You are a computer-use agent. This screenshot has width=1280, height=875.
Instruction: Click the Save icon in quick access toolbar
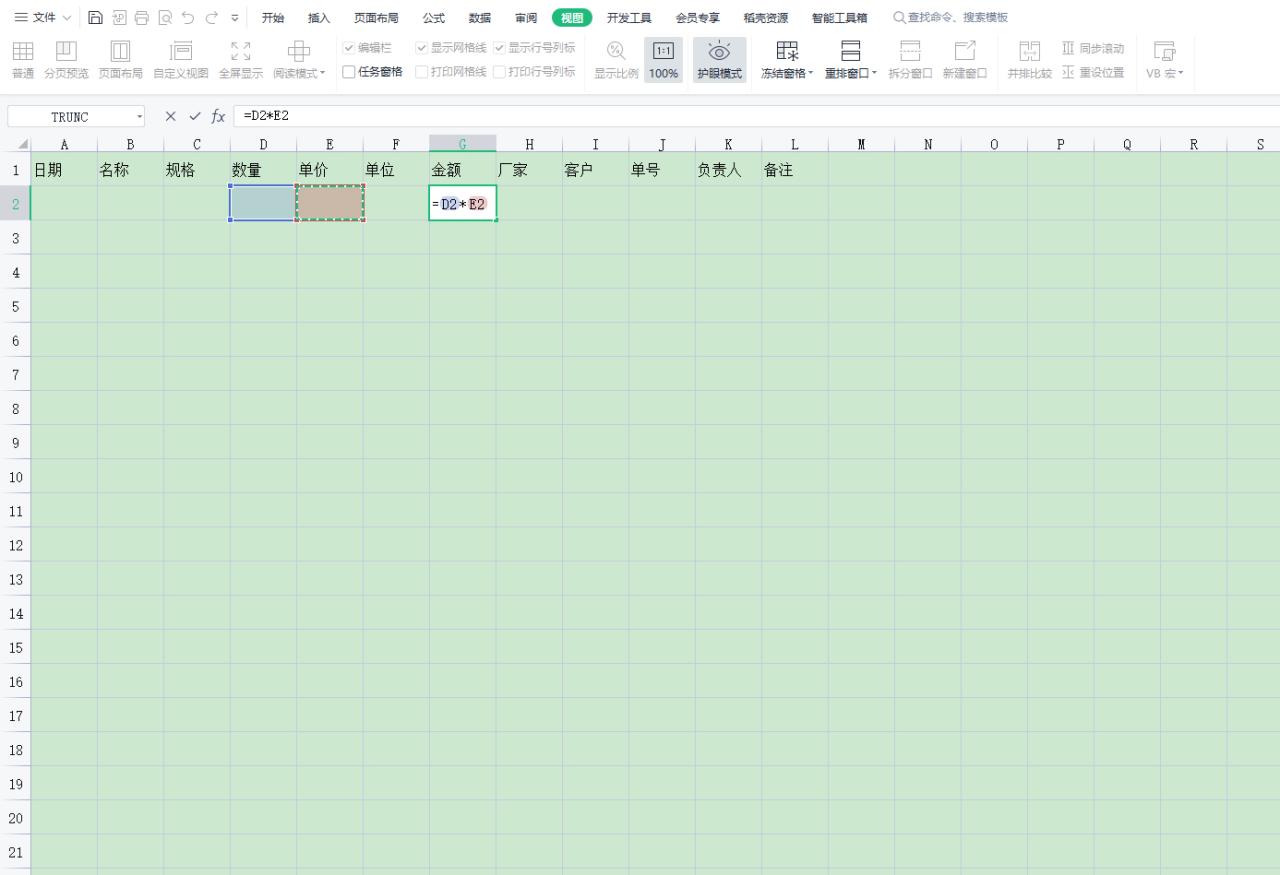coord(95,18)
